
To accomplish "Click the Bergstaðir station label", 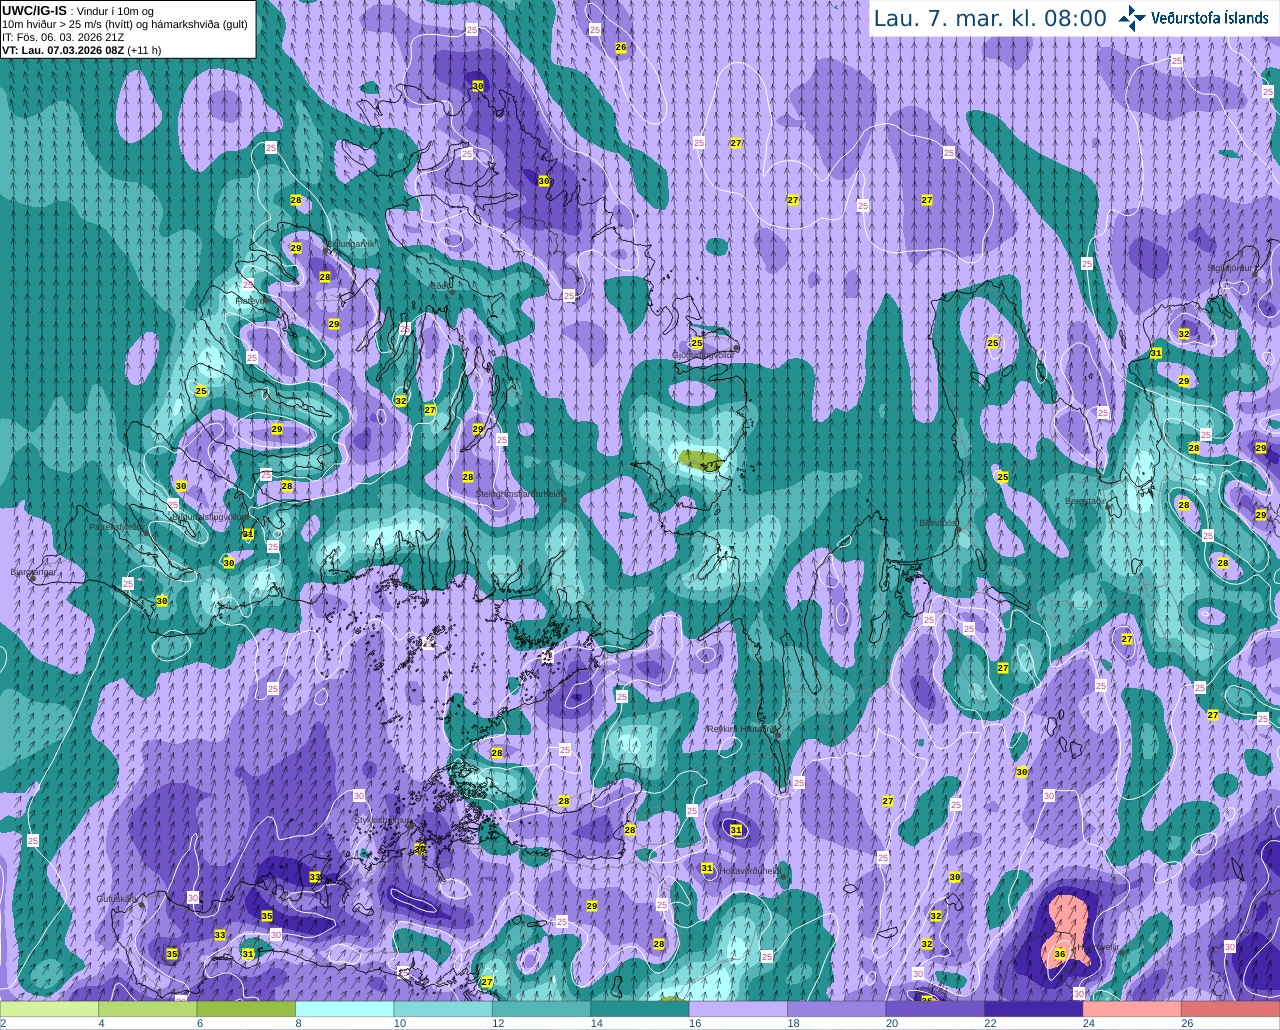I will pos(1085,501).
